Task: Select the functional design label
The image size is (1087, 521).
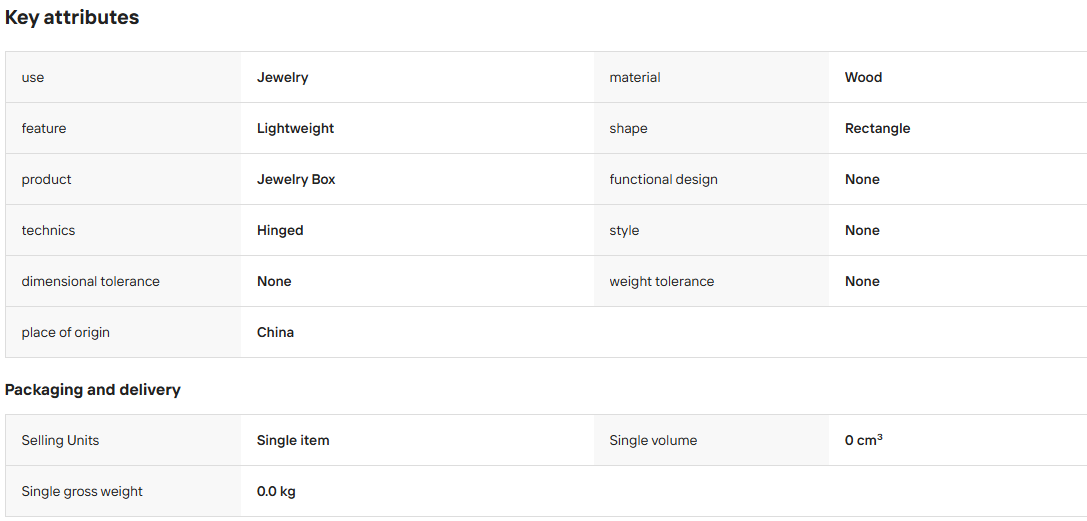Action: [663, 179]
